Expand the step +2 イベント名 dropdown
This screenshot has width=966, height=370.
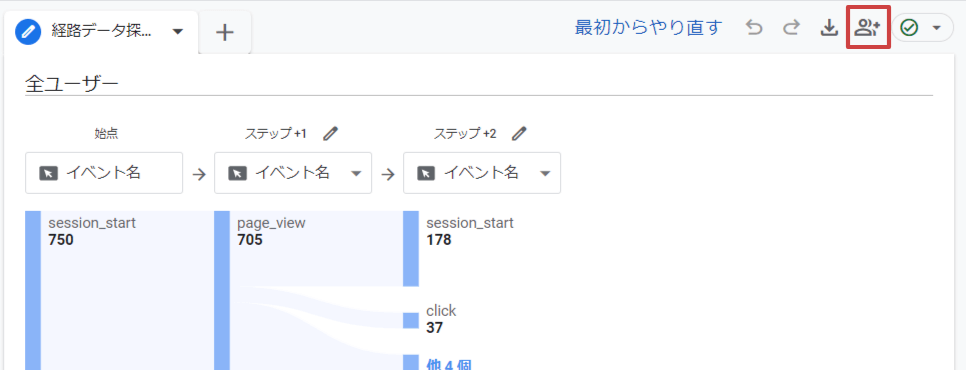pos(545,174)
